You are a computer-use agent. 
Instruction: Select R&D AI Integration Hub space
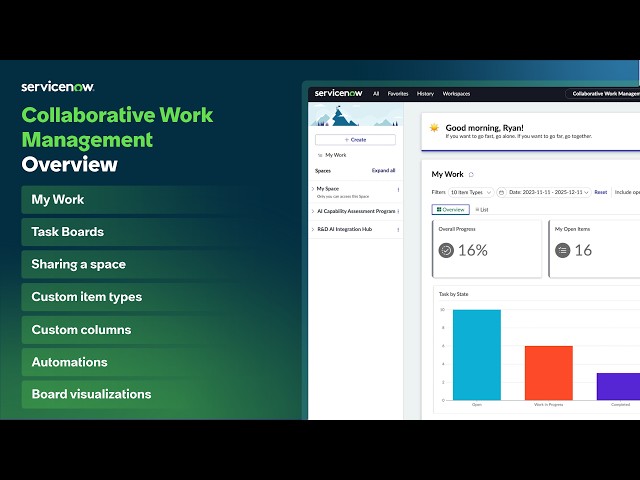(344, 229)
